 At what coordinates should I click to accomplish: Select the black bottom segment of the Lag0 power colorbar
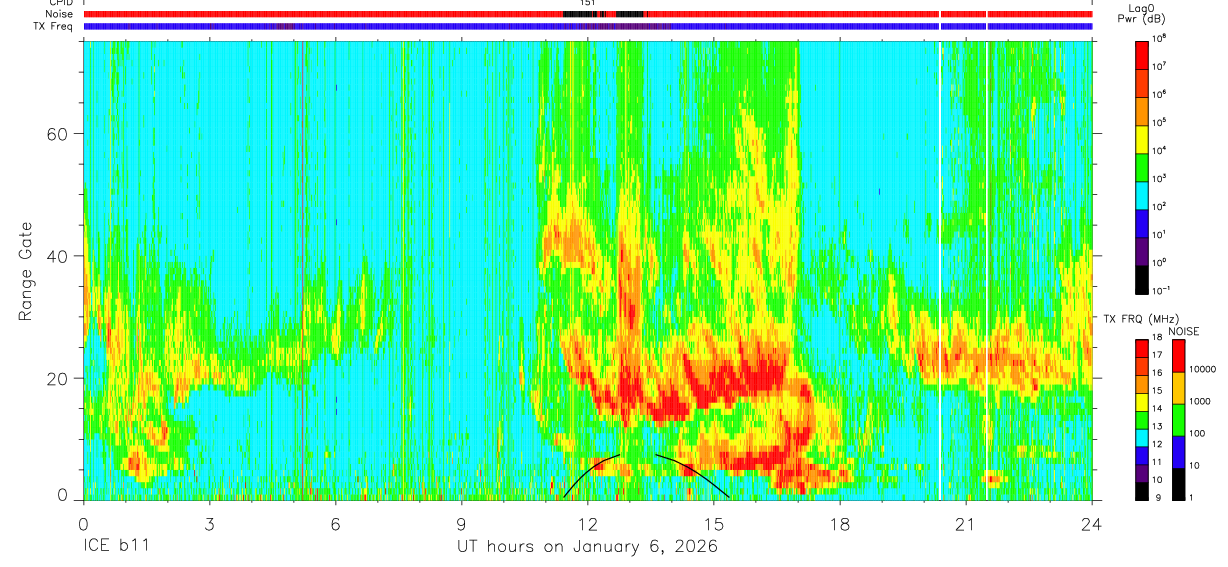pyautogui.click(x=1143, y=278)
